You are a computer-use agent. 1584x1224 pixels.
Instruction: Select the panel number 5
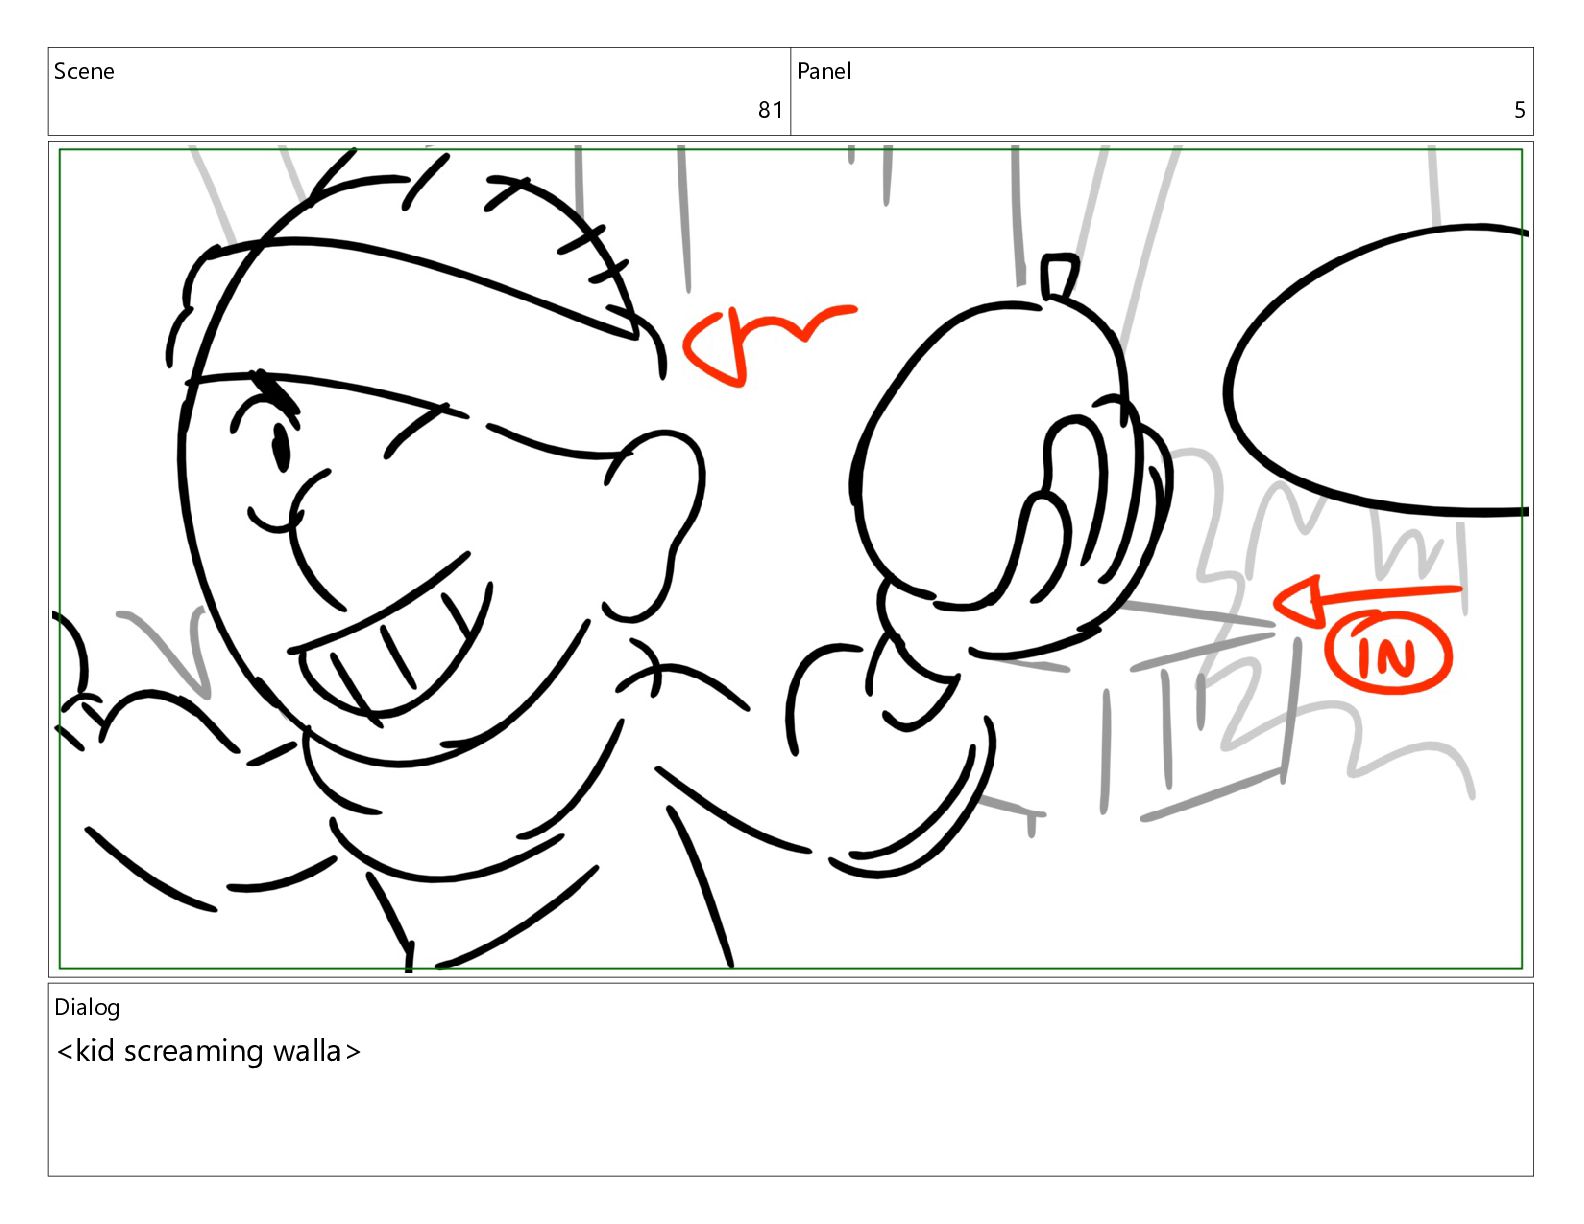(1519, 110)
